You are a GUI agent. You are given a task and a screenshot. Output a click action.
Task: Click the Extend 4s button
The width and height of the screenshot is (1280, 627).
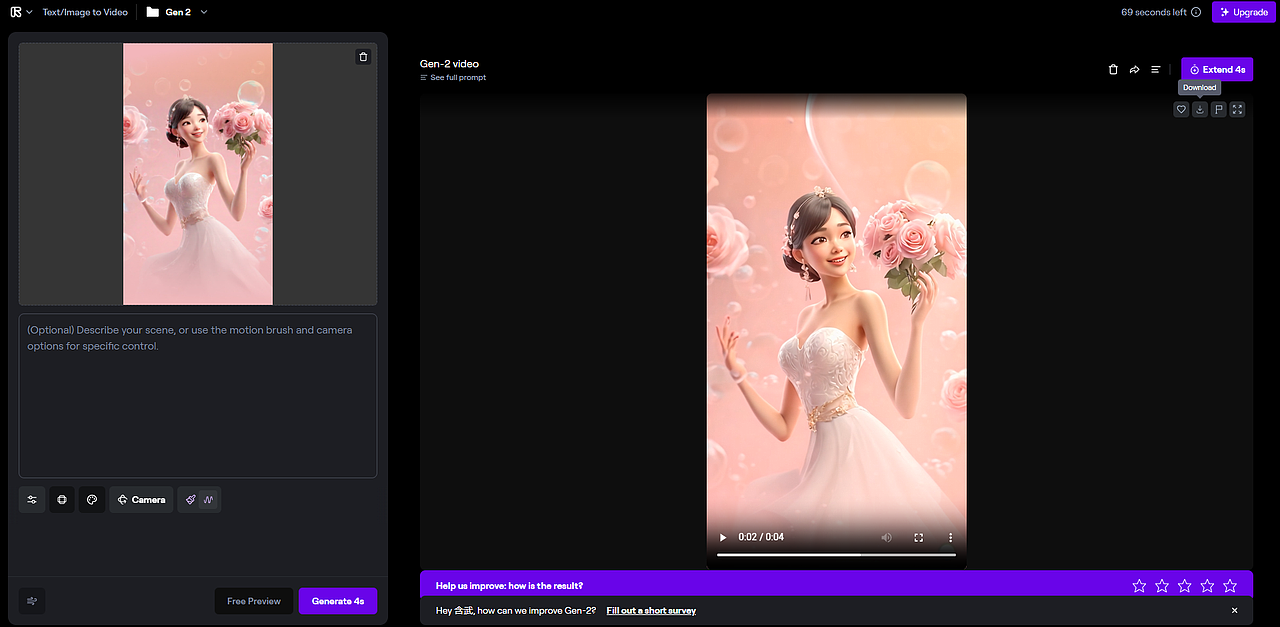(x=1217, y=69)
